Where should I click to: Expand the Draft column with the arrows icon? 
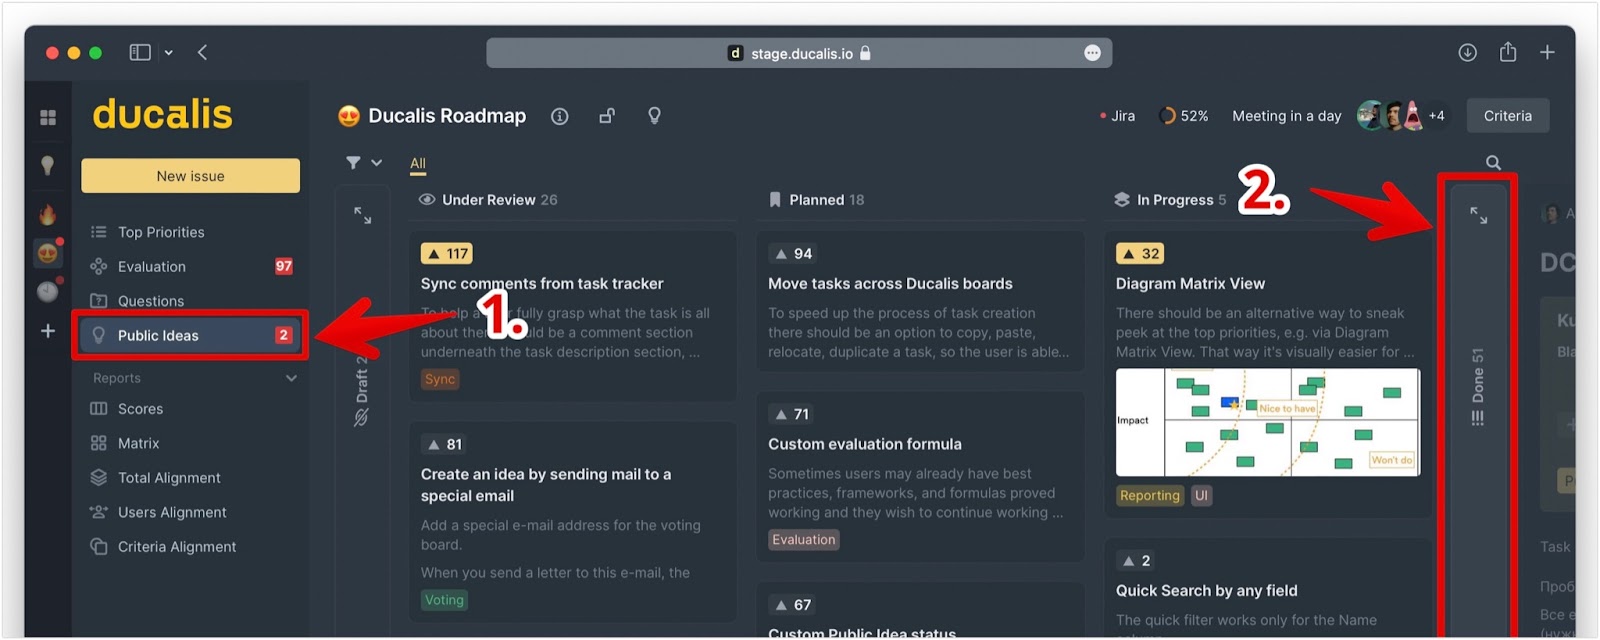pyautogui.click(x=362, y=215)
